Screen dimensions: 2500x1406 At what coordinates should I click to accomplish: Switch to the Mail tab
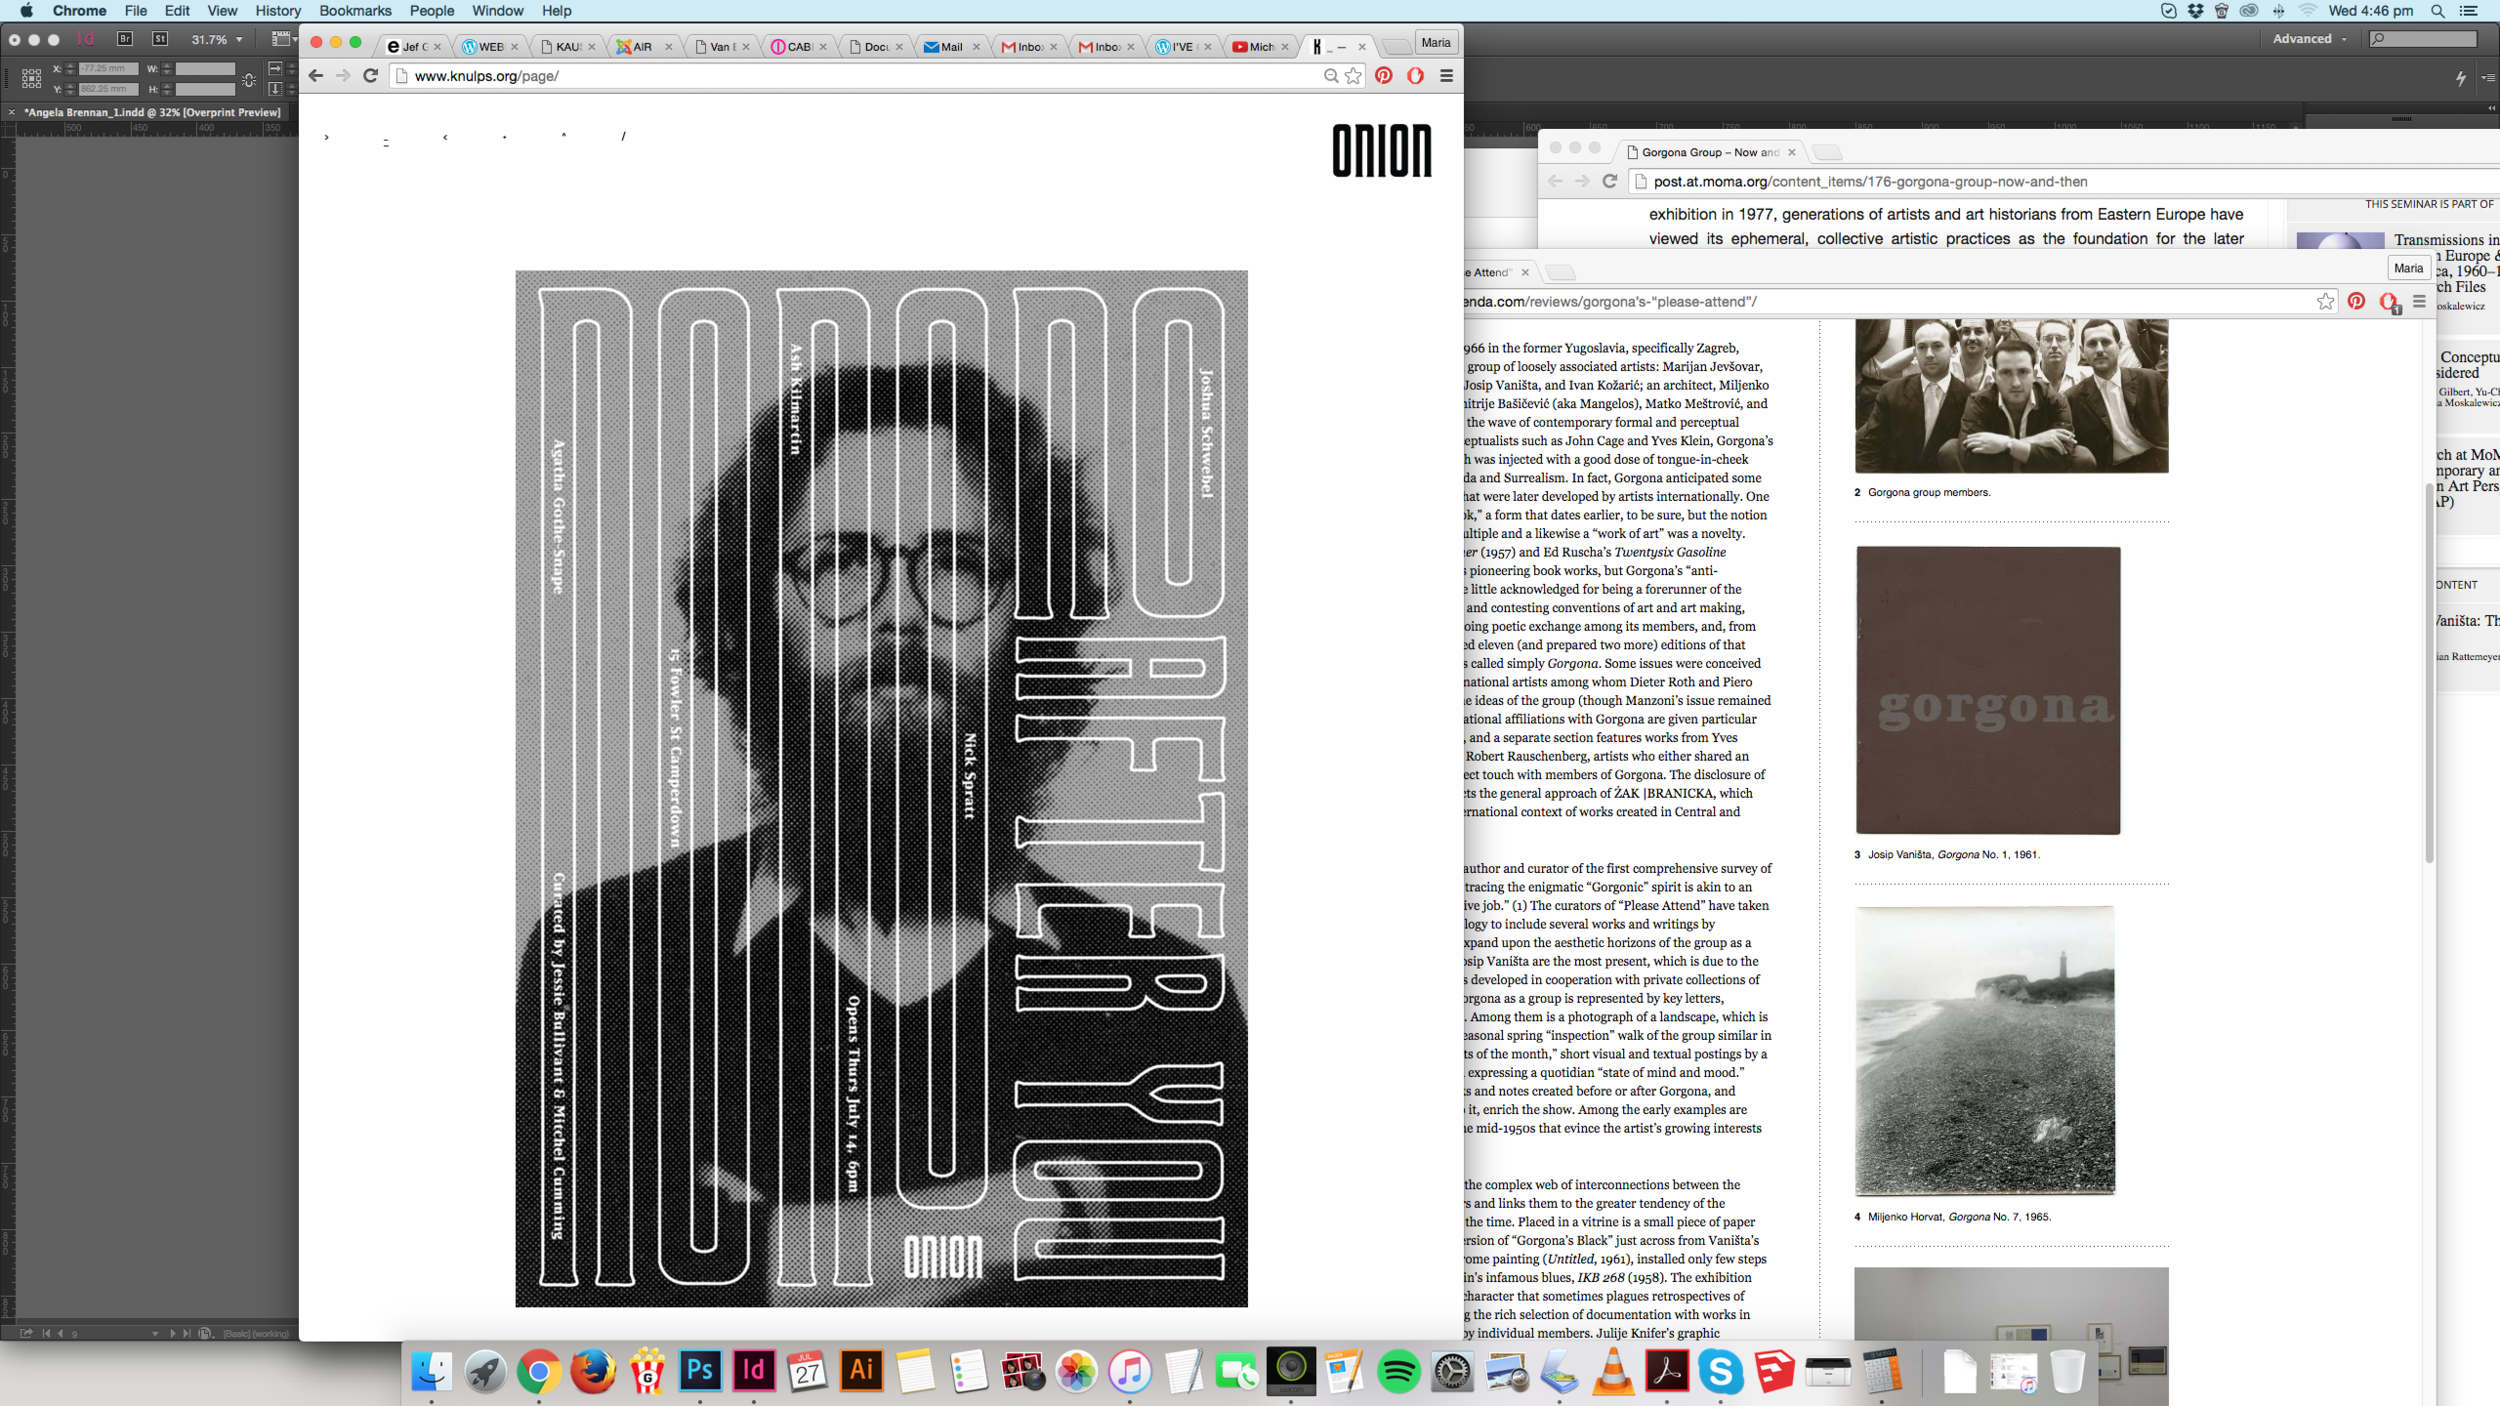[951, 46]
